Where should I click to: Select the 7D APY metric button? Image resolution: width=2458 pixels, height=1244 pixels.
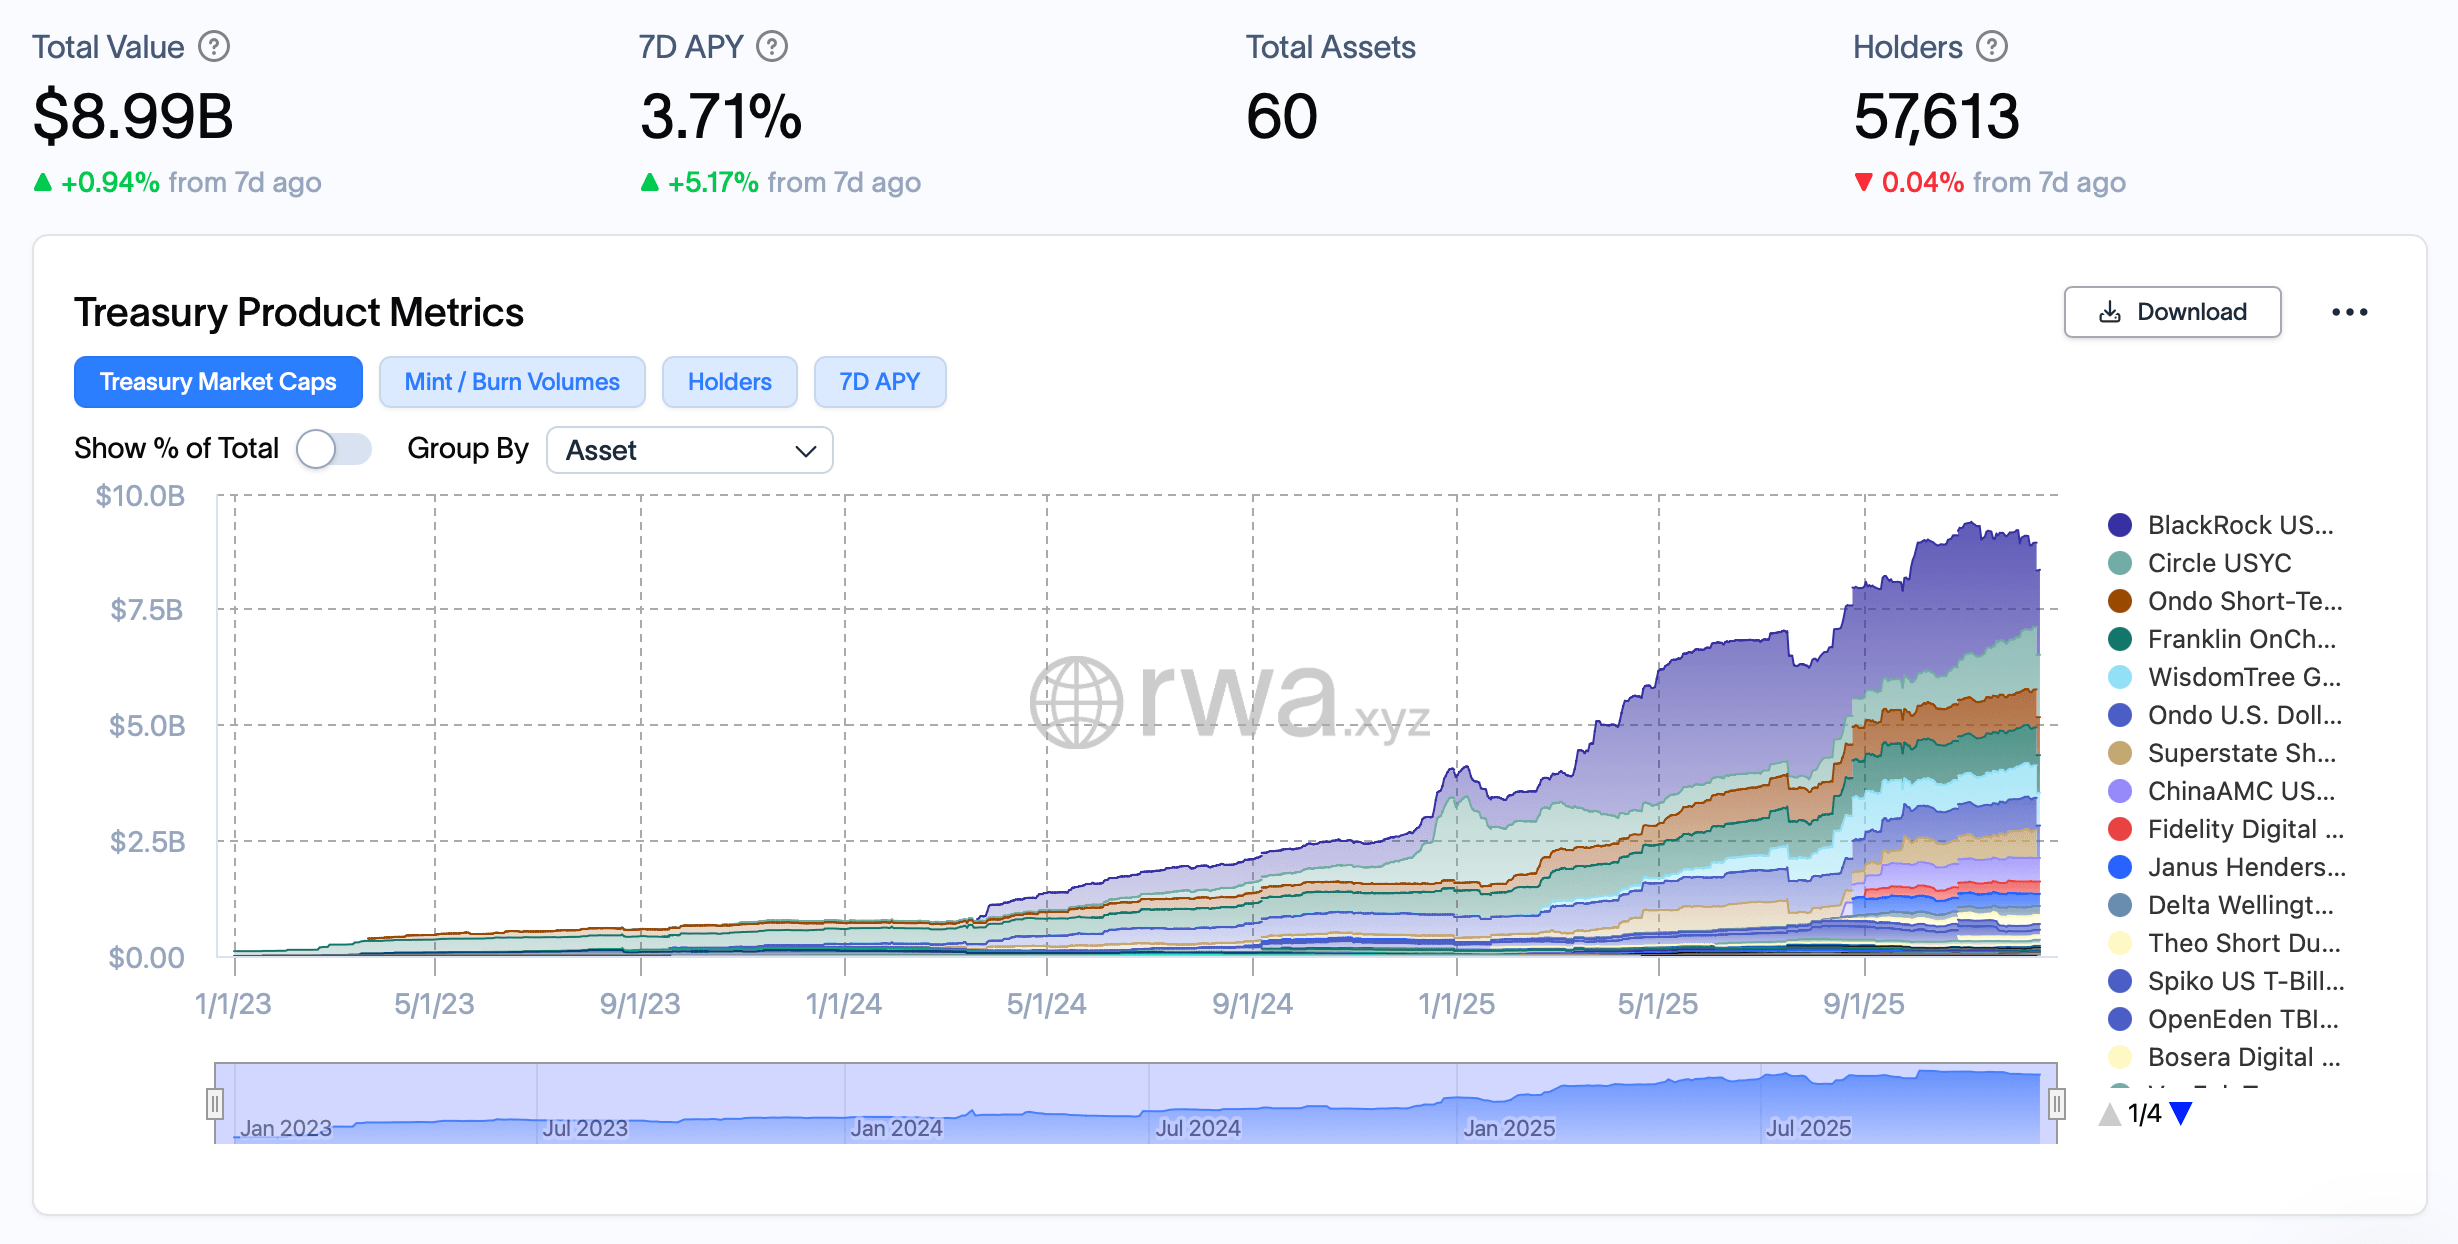tap(879, 381)
